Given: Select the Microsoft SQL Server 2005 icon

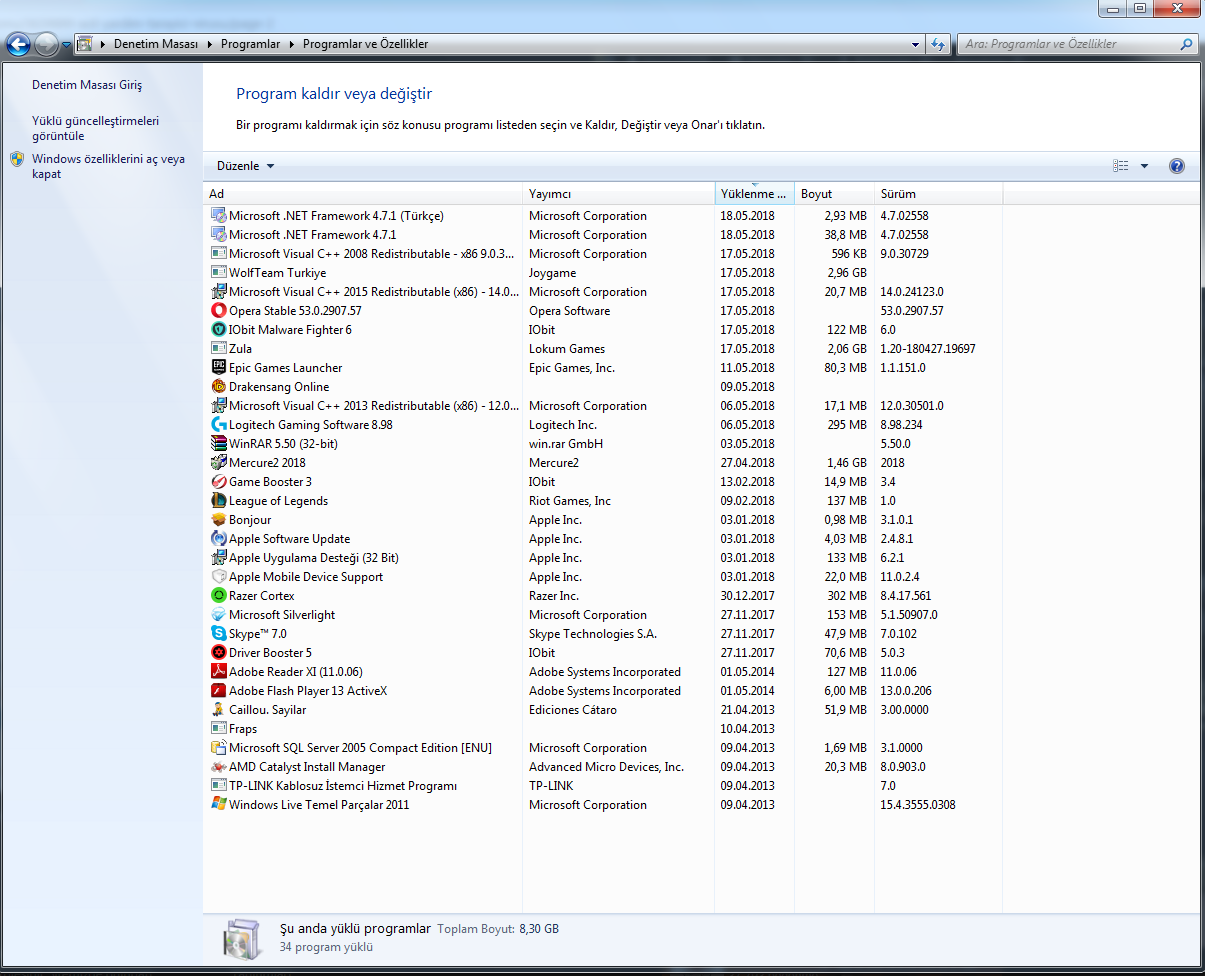Looking at the screenshot, I should tap(219, 748).
